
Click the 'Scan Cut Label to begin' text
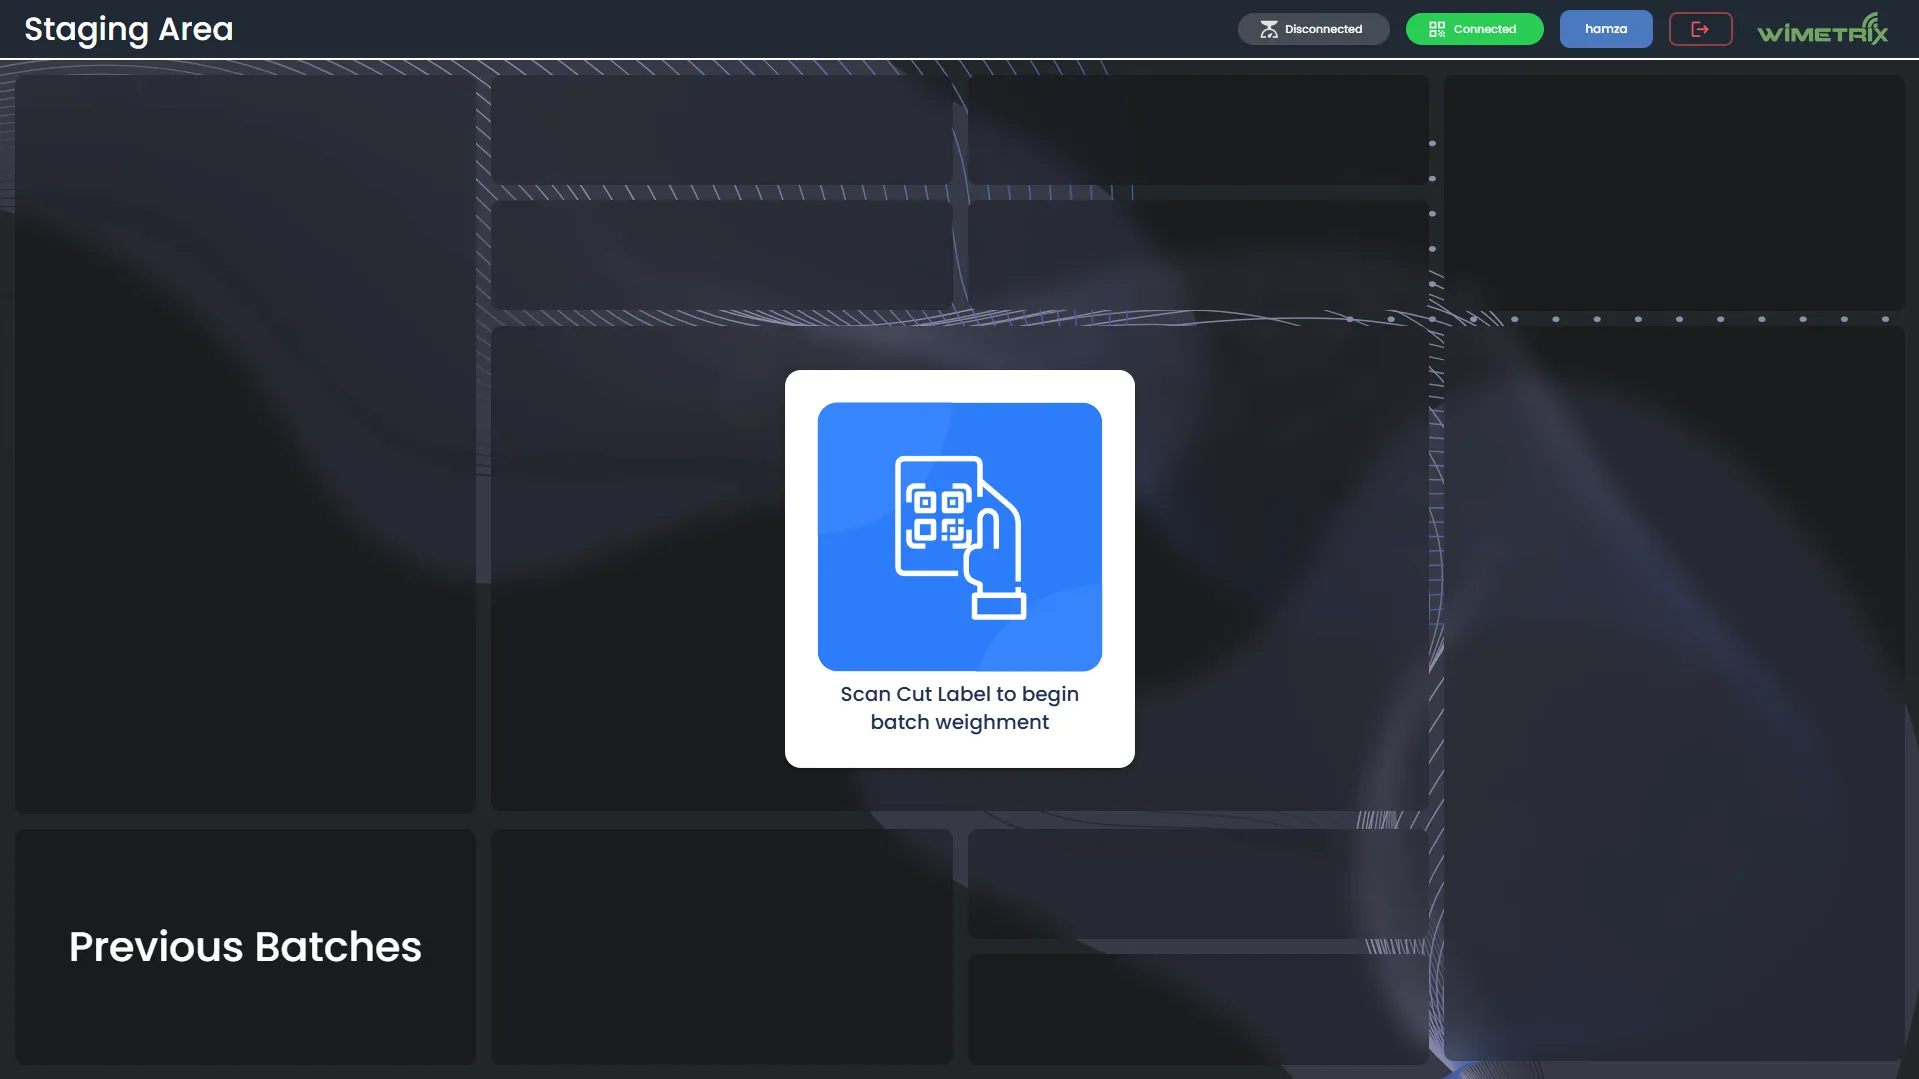[959, 694]
